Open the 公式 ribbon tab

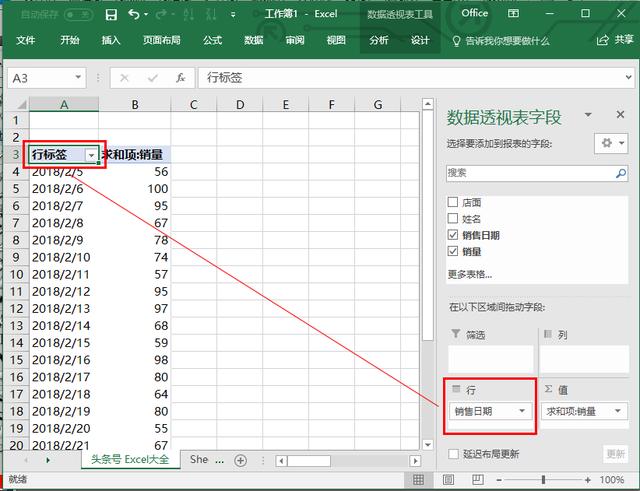point(212,40)
